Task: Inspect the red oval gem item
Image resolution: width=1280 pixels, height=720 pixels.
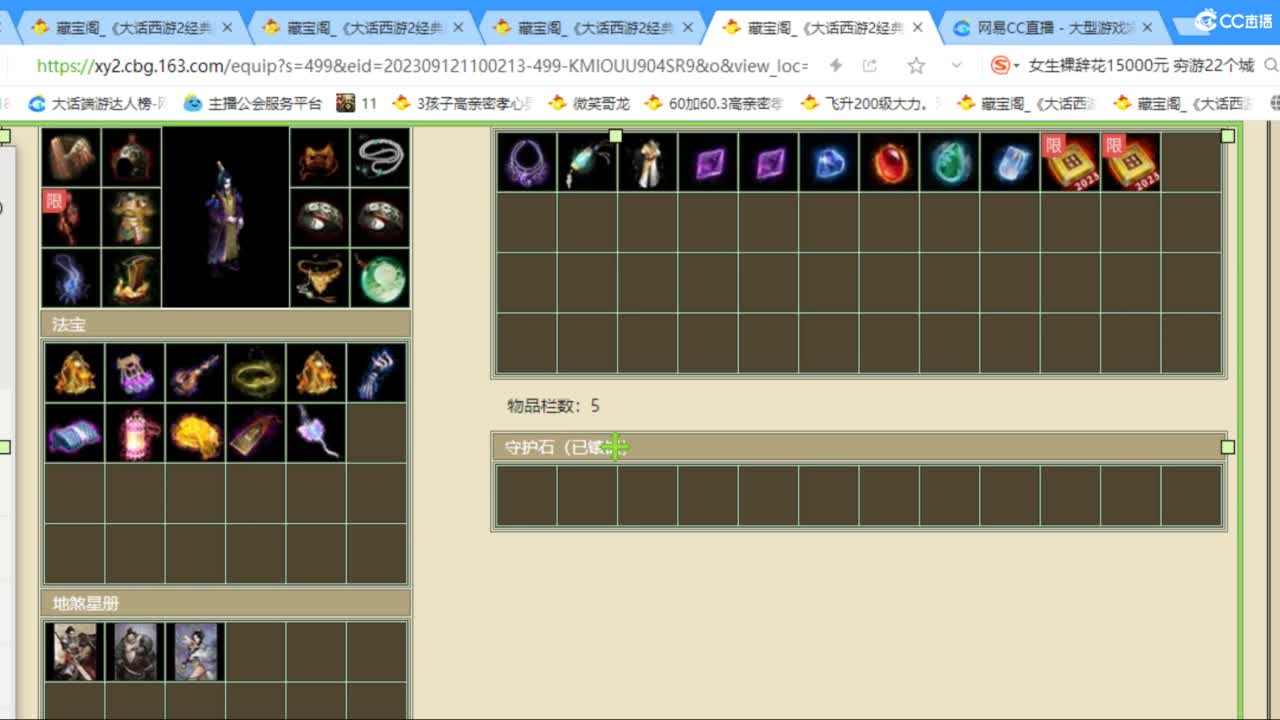Action: 889,162
